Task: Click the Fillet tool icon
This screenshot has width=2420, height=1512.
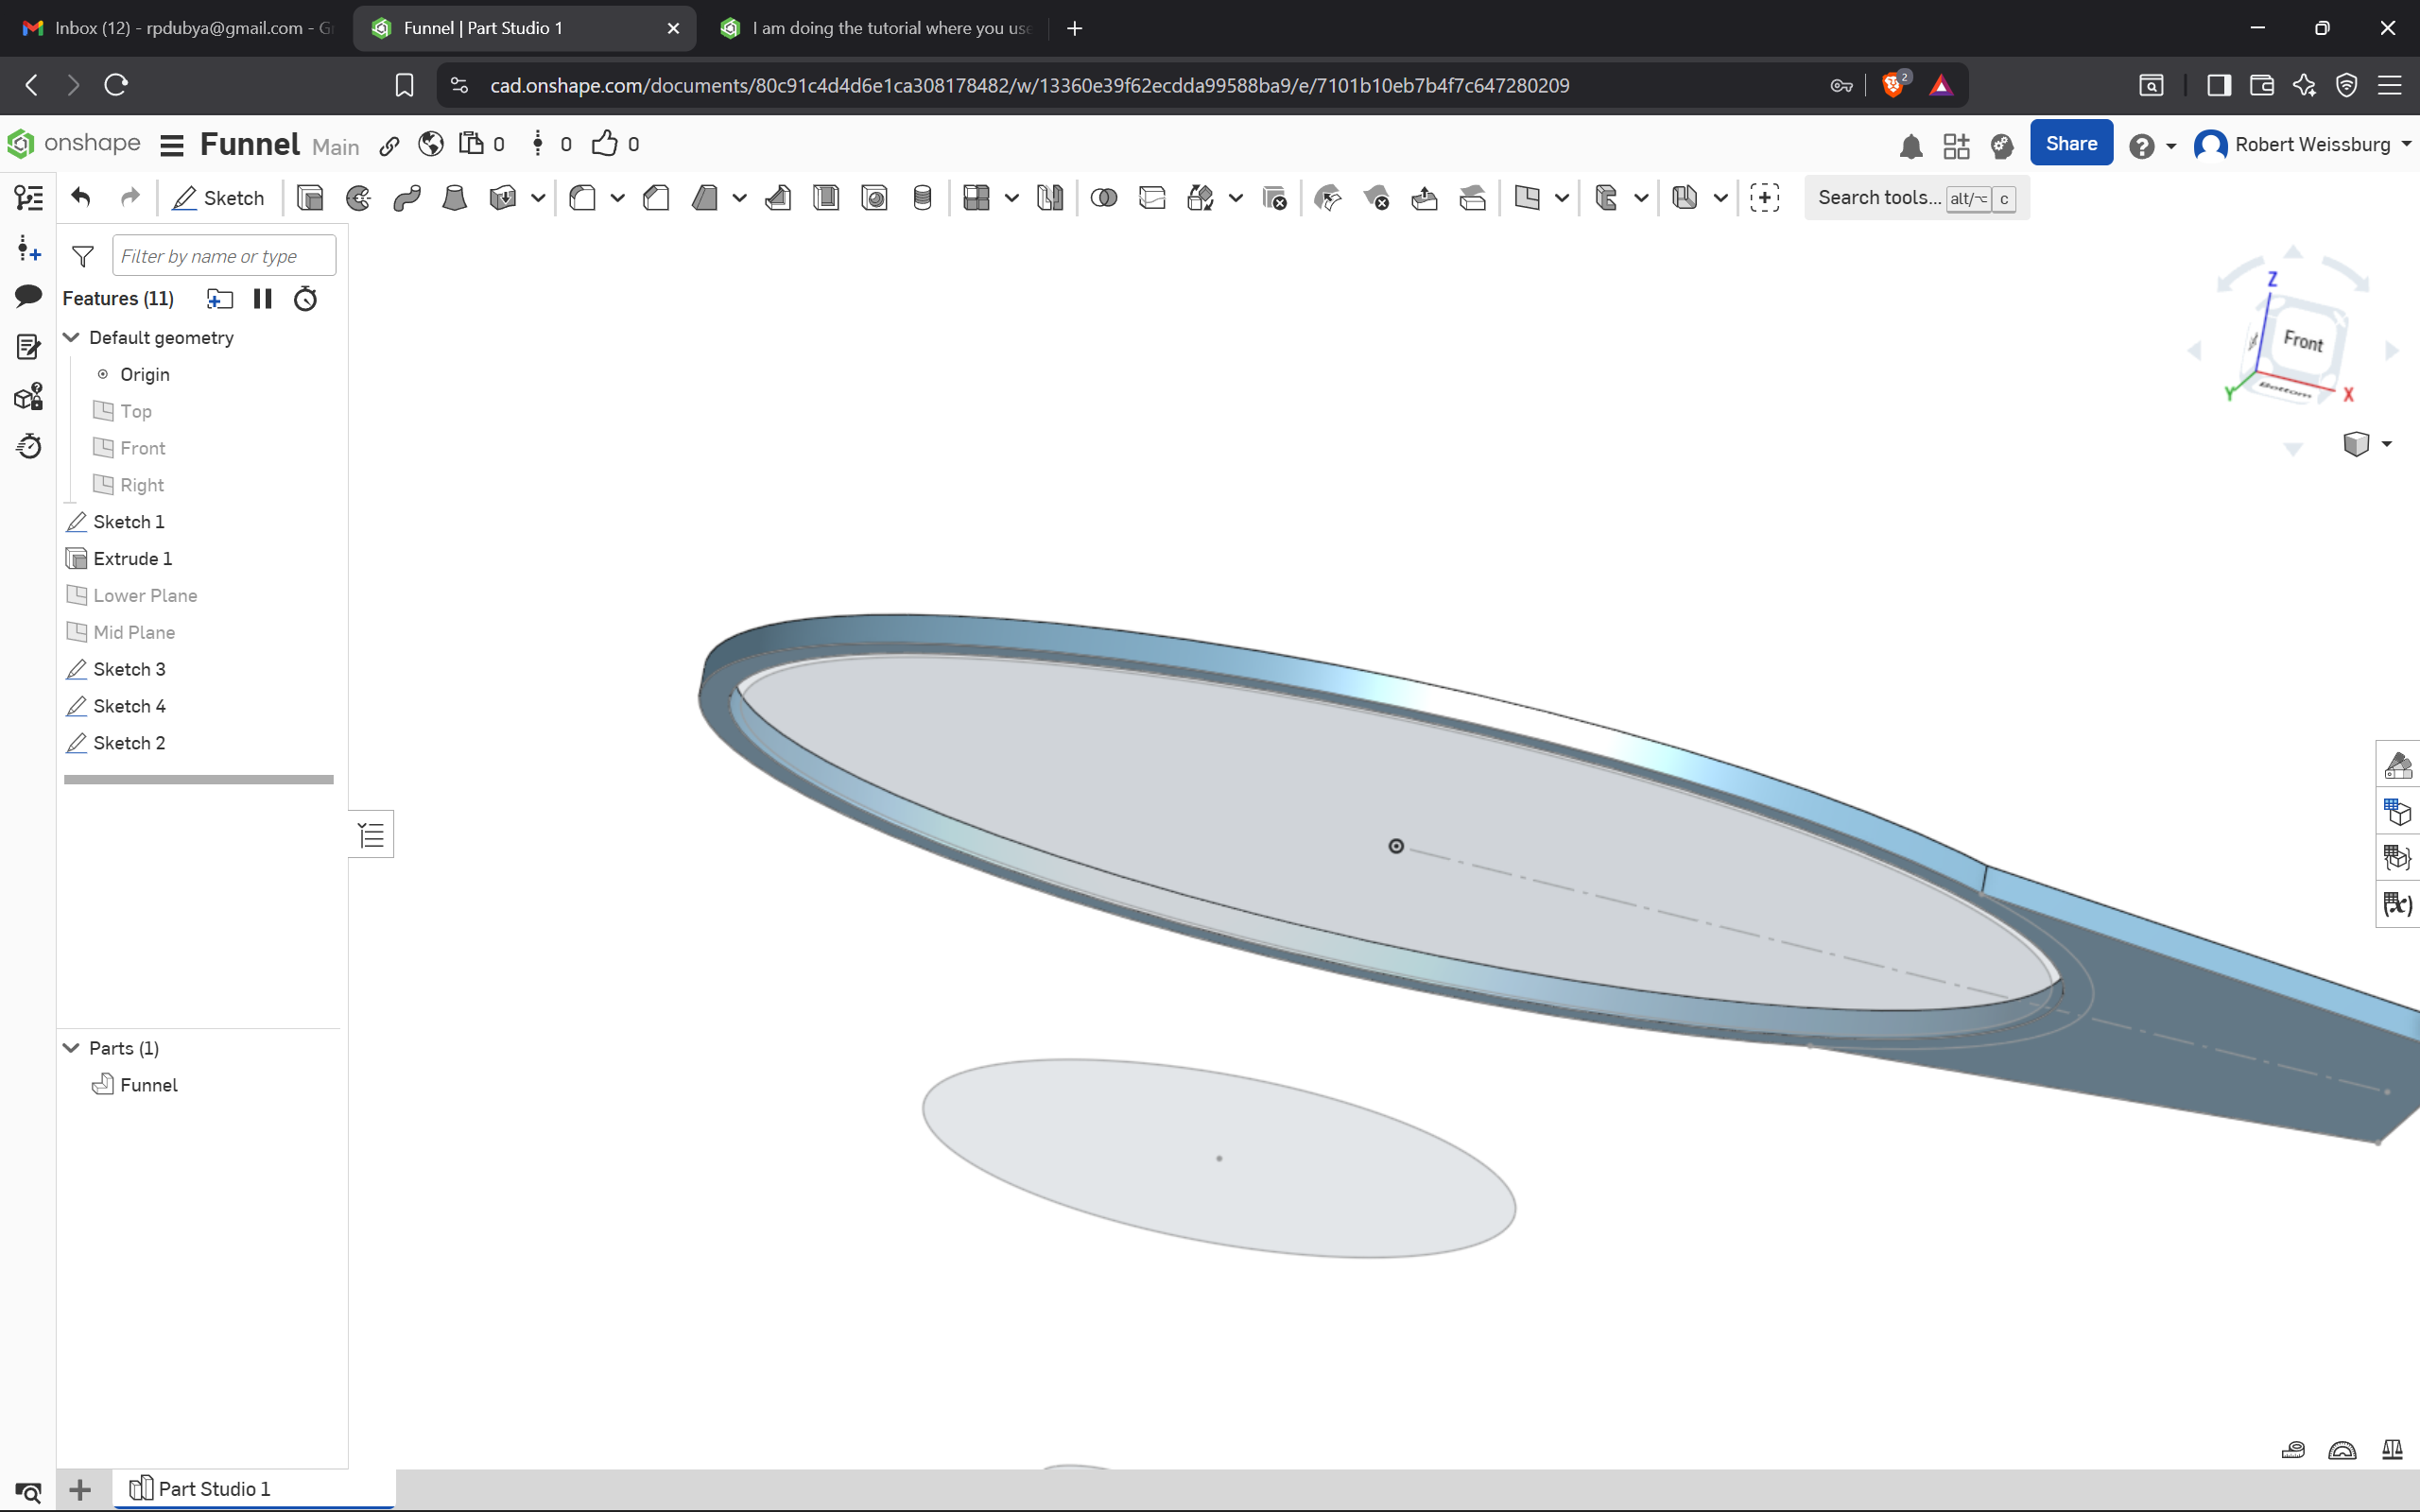Action: pos(583,198)
